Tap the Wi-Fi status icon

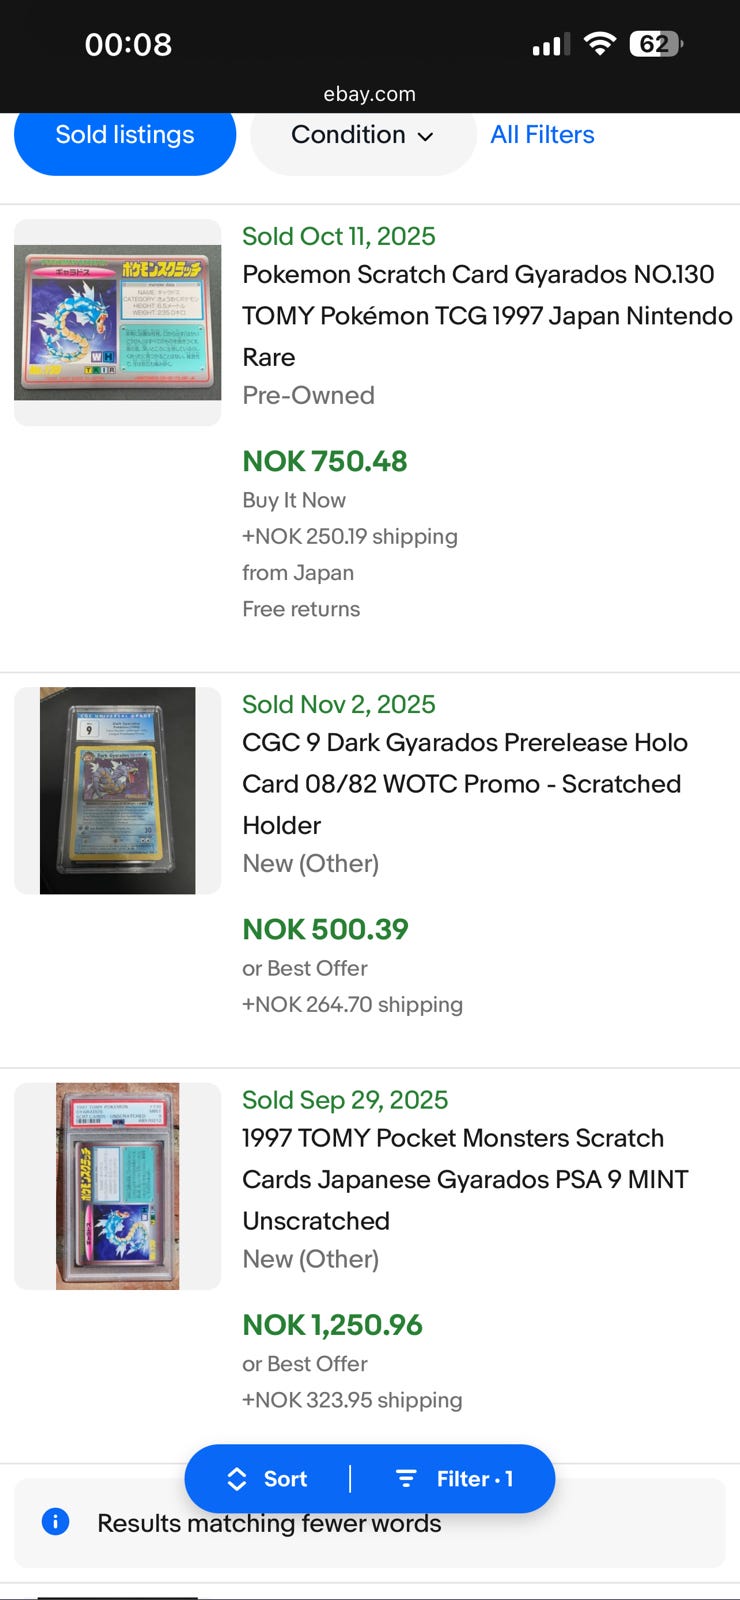(599, 44)
